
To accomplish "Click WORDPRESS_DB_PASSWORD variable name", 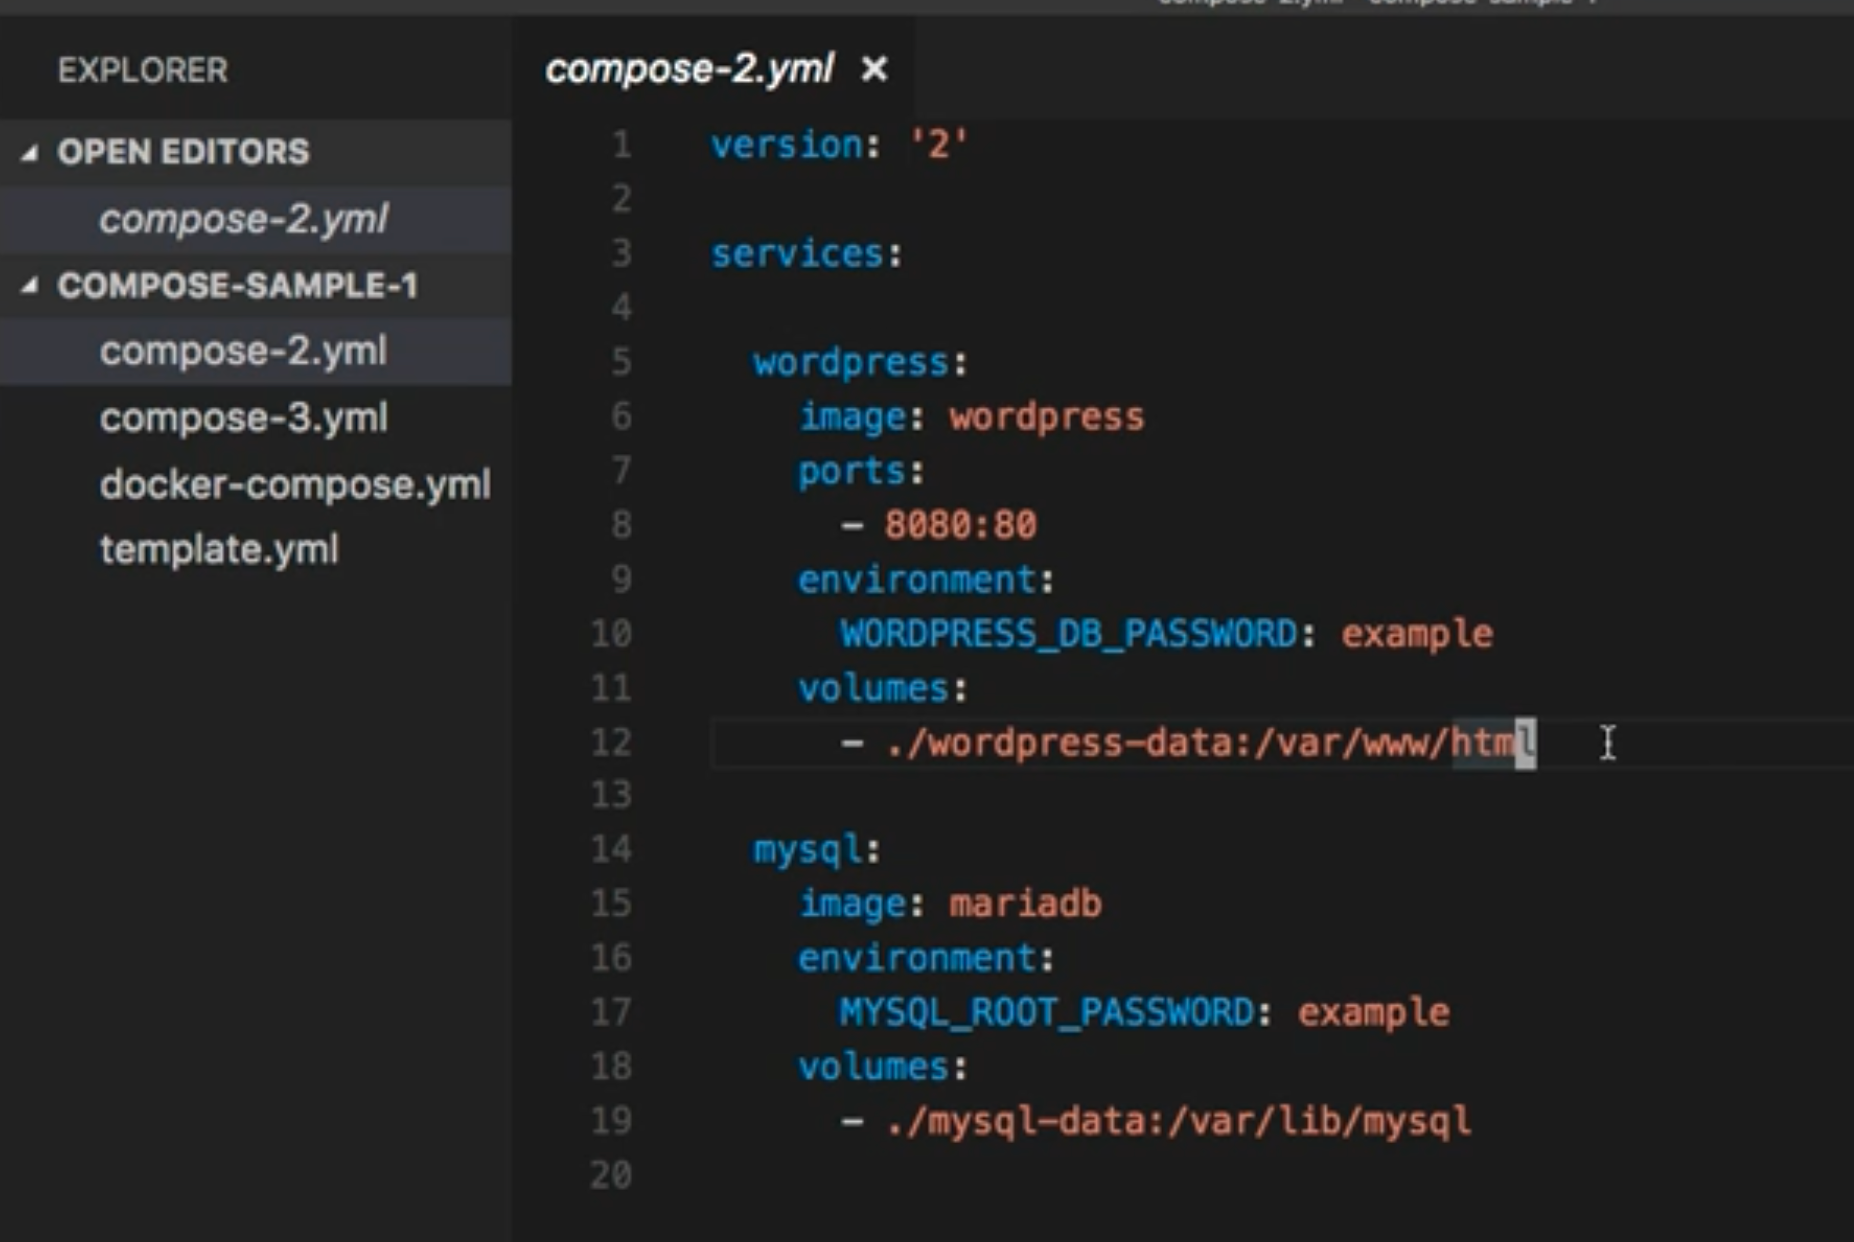I will 1068,634.
